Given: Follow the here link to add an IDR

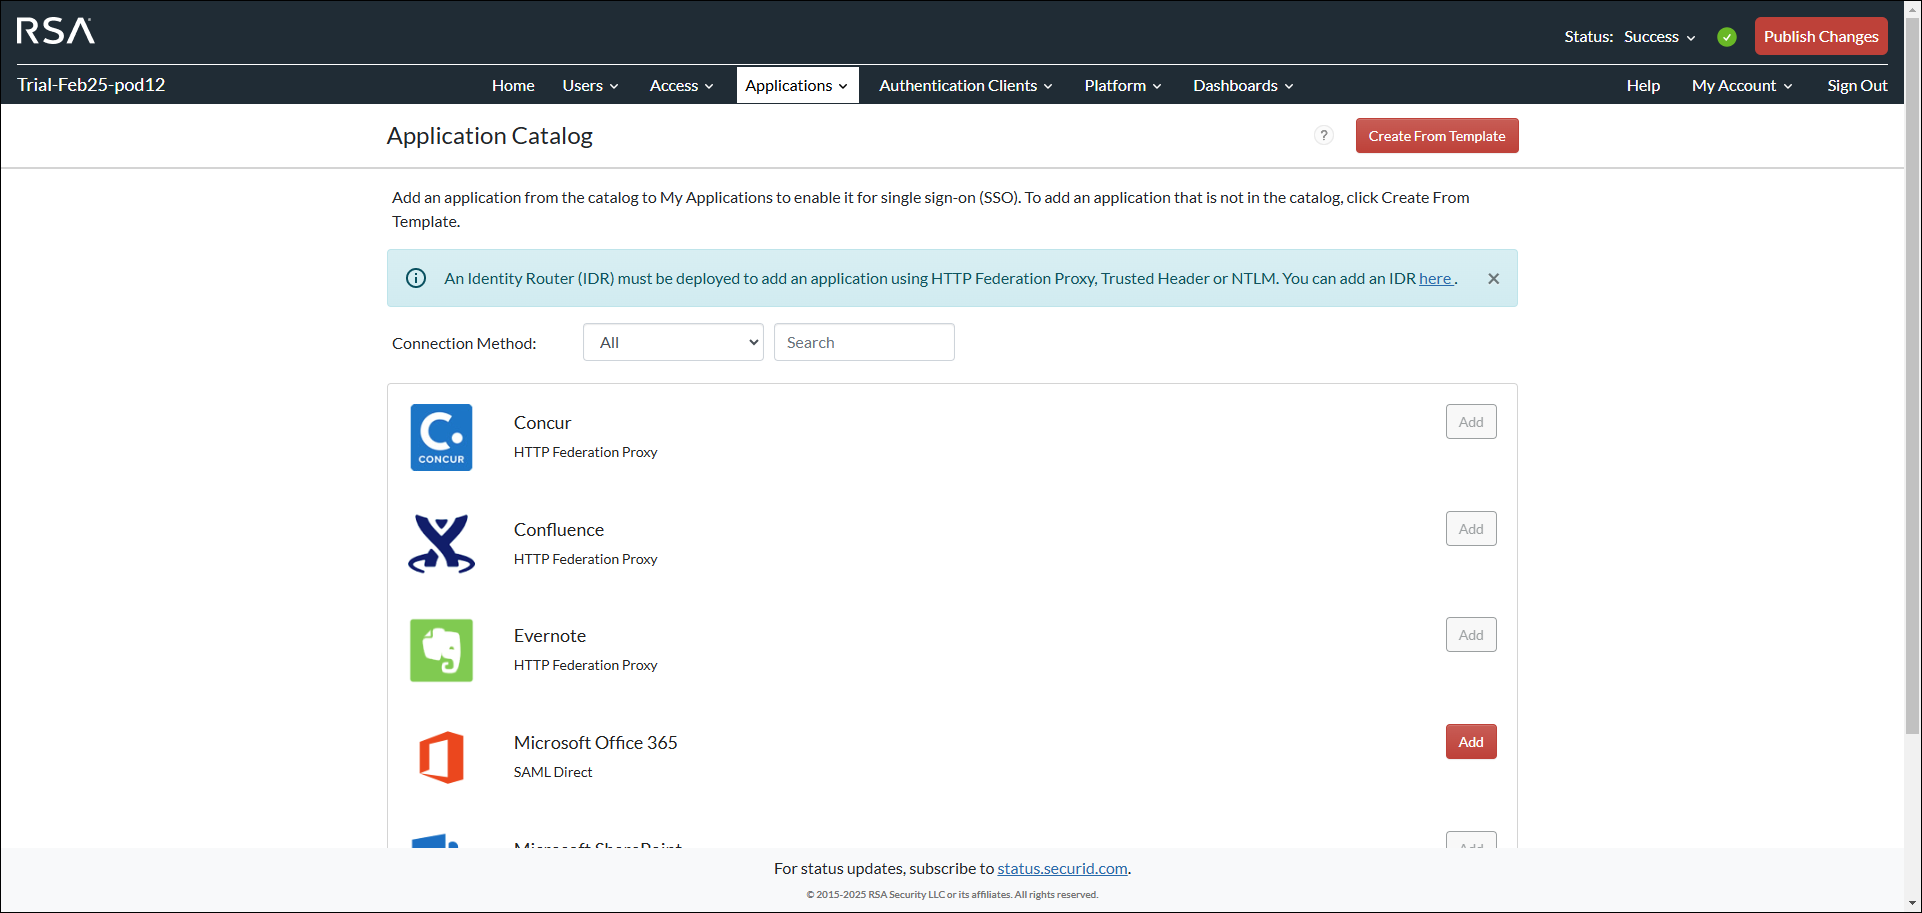Looking at the screenshot, I should (1435, 278).
